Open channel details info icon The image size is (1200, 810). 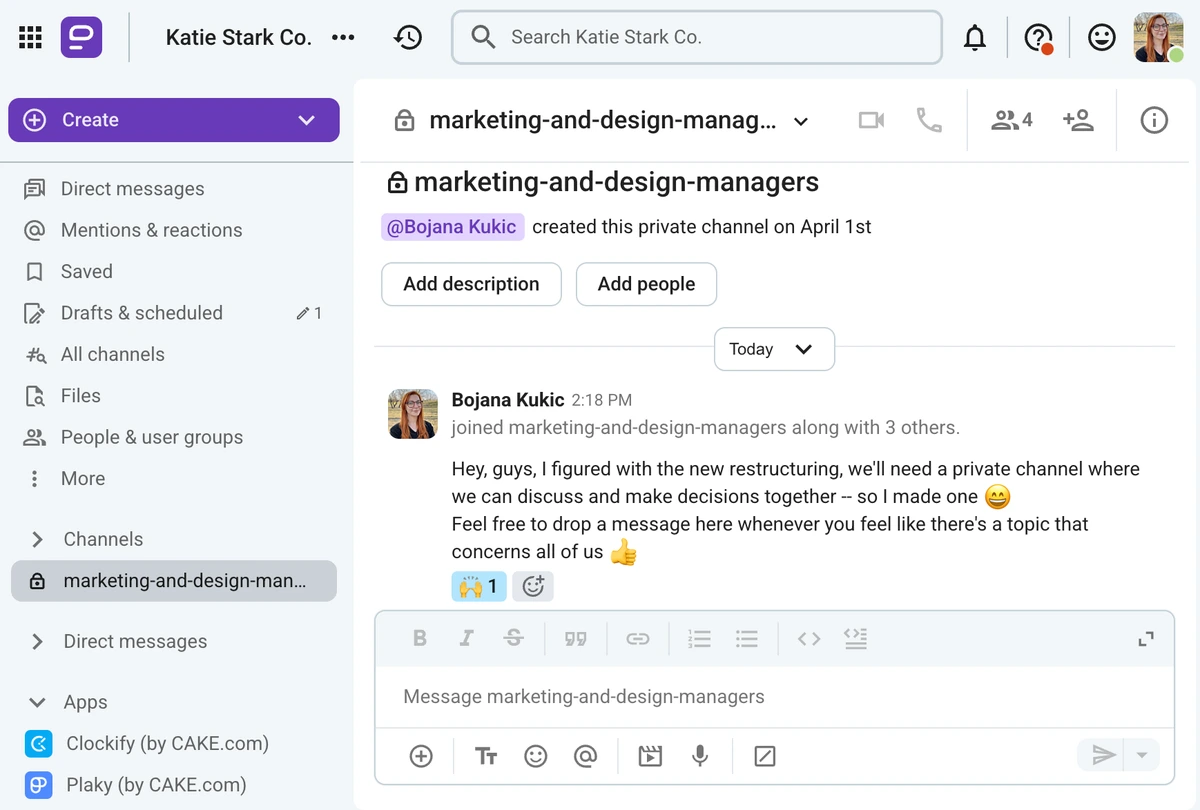1154,121
